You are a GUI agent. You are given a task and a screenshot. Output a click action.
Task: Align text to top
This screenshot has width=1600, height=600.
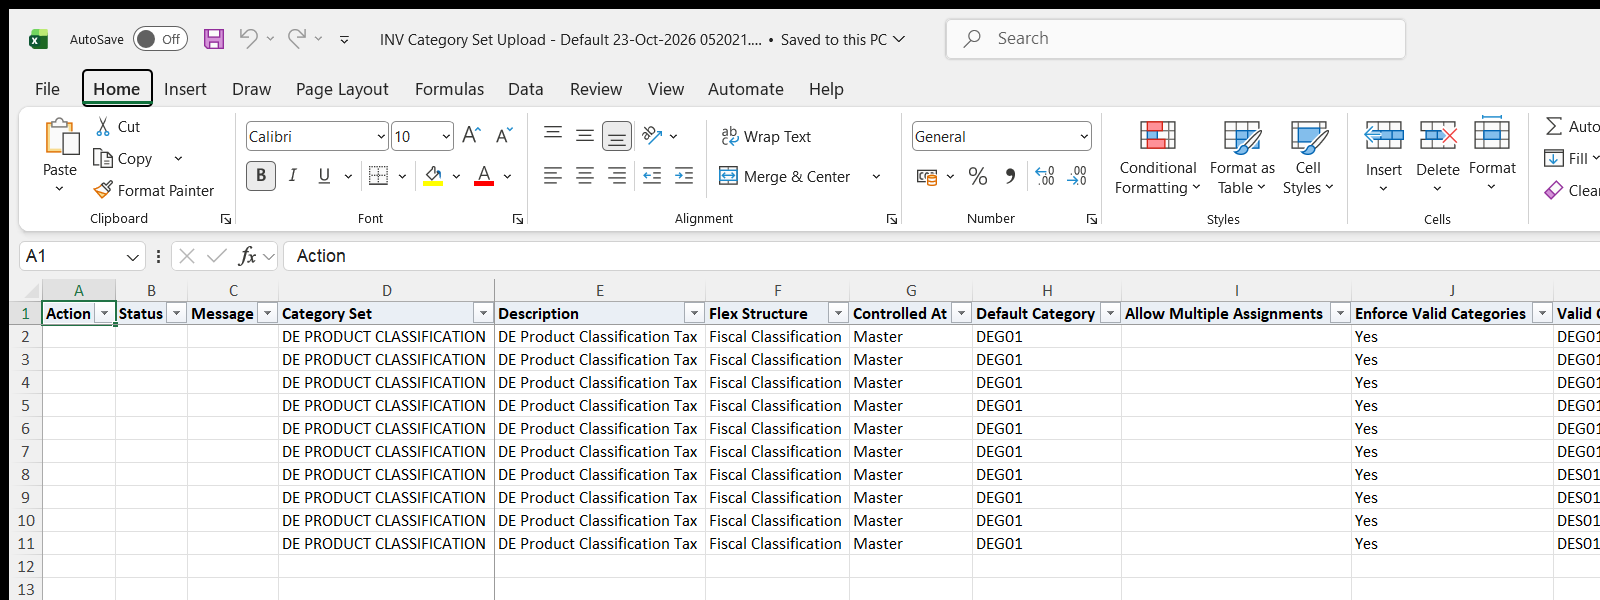(553, 136)
